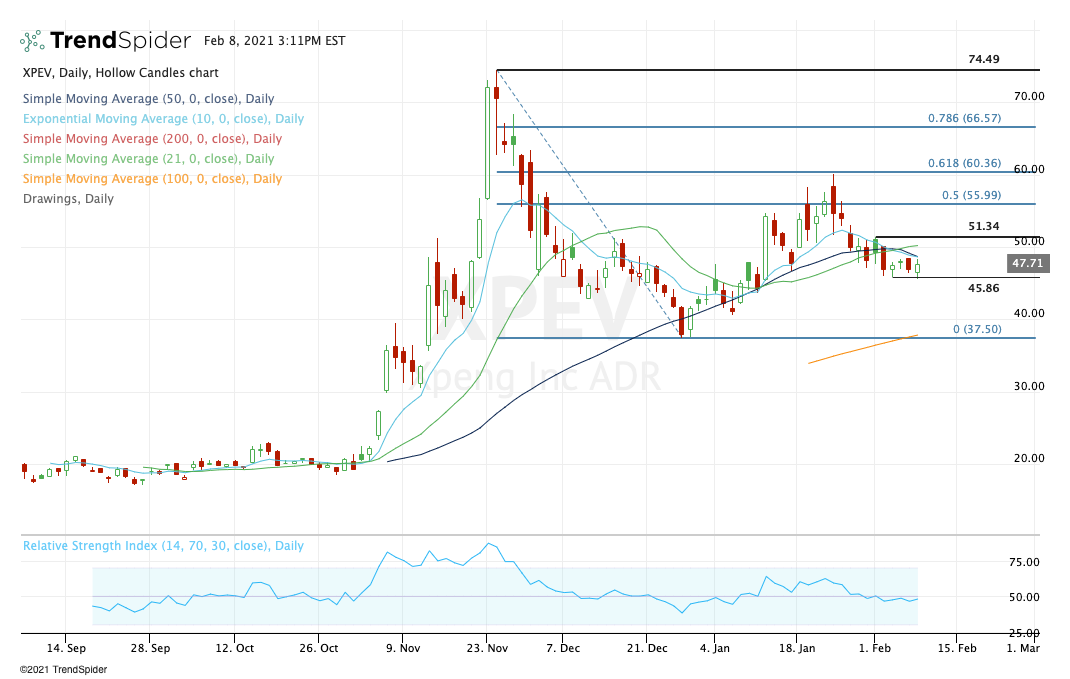The width and height of the screenshot is (1070, 679).
Task: Select the 51.34 resistance level label
Action: [x=984, y=227]
